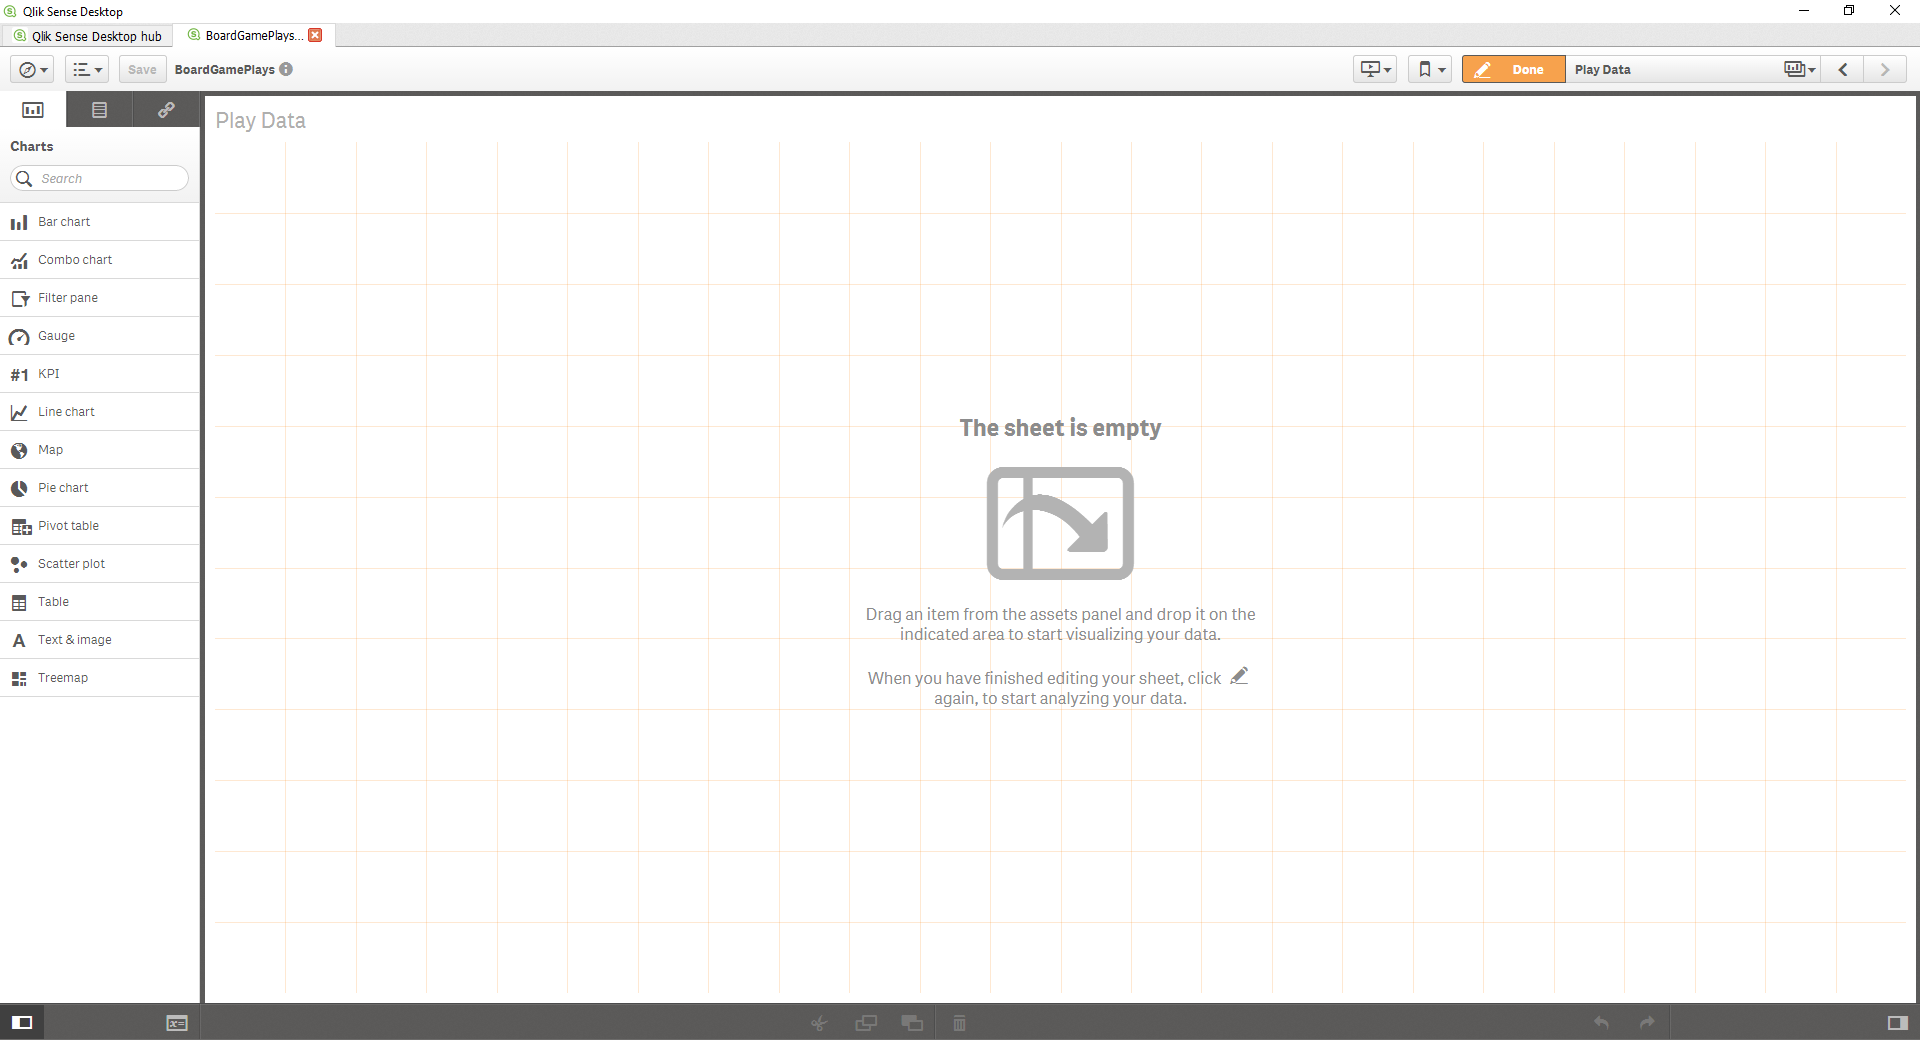This screenshot has height=1040, width=1920.
Task: Select Filter pane from assets
Action: coord(100,298)
